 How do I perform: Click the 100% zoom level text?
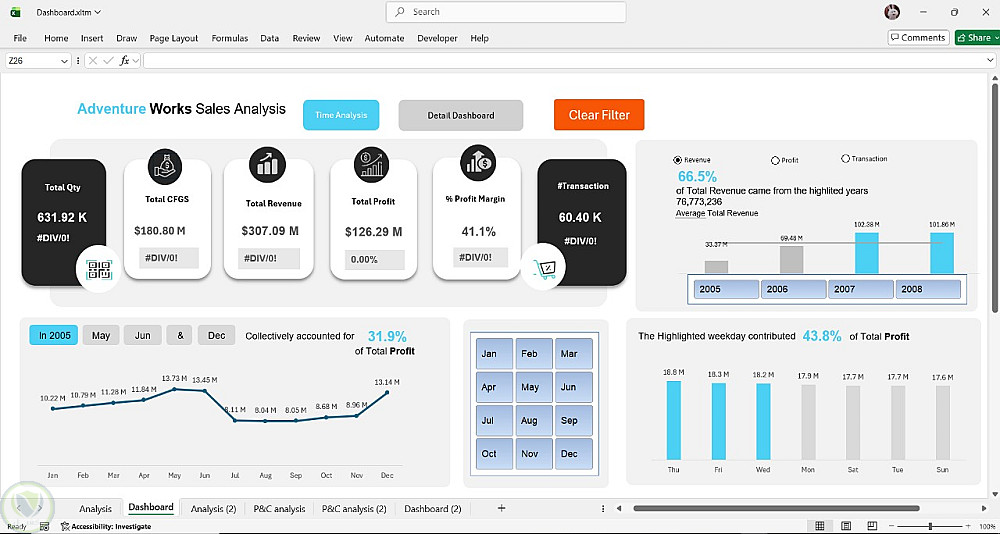pos(985,526)
